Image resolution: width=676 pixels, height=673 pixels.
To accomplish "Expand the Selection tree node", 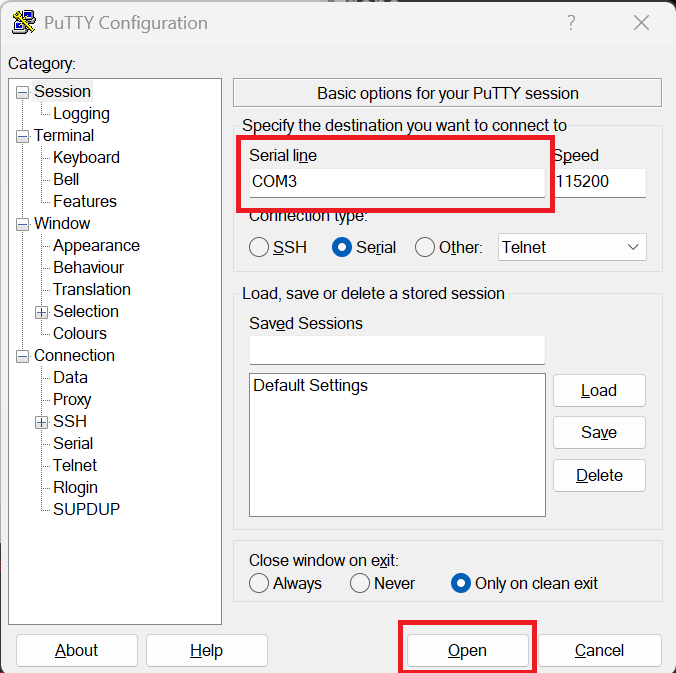I will [42, 312].
